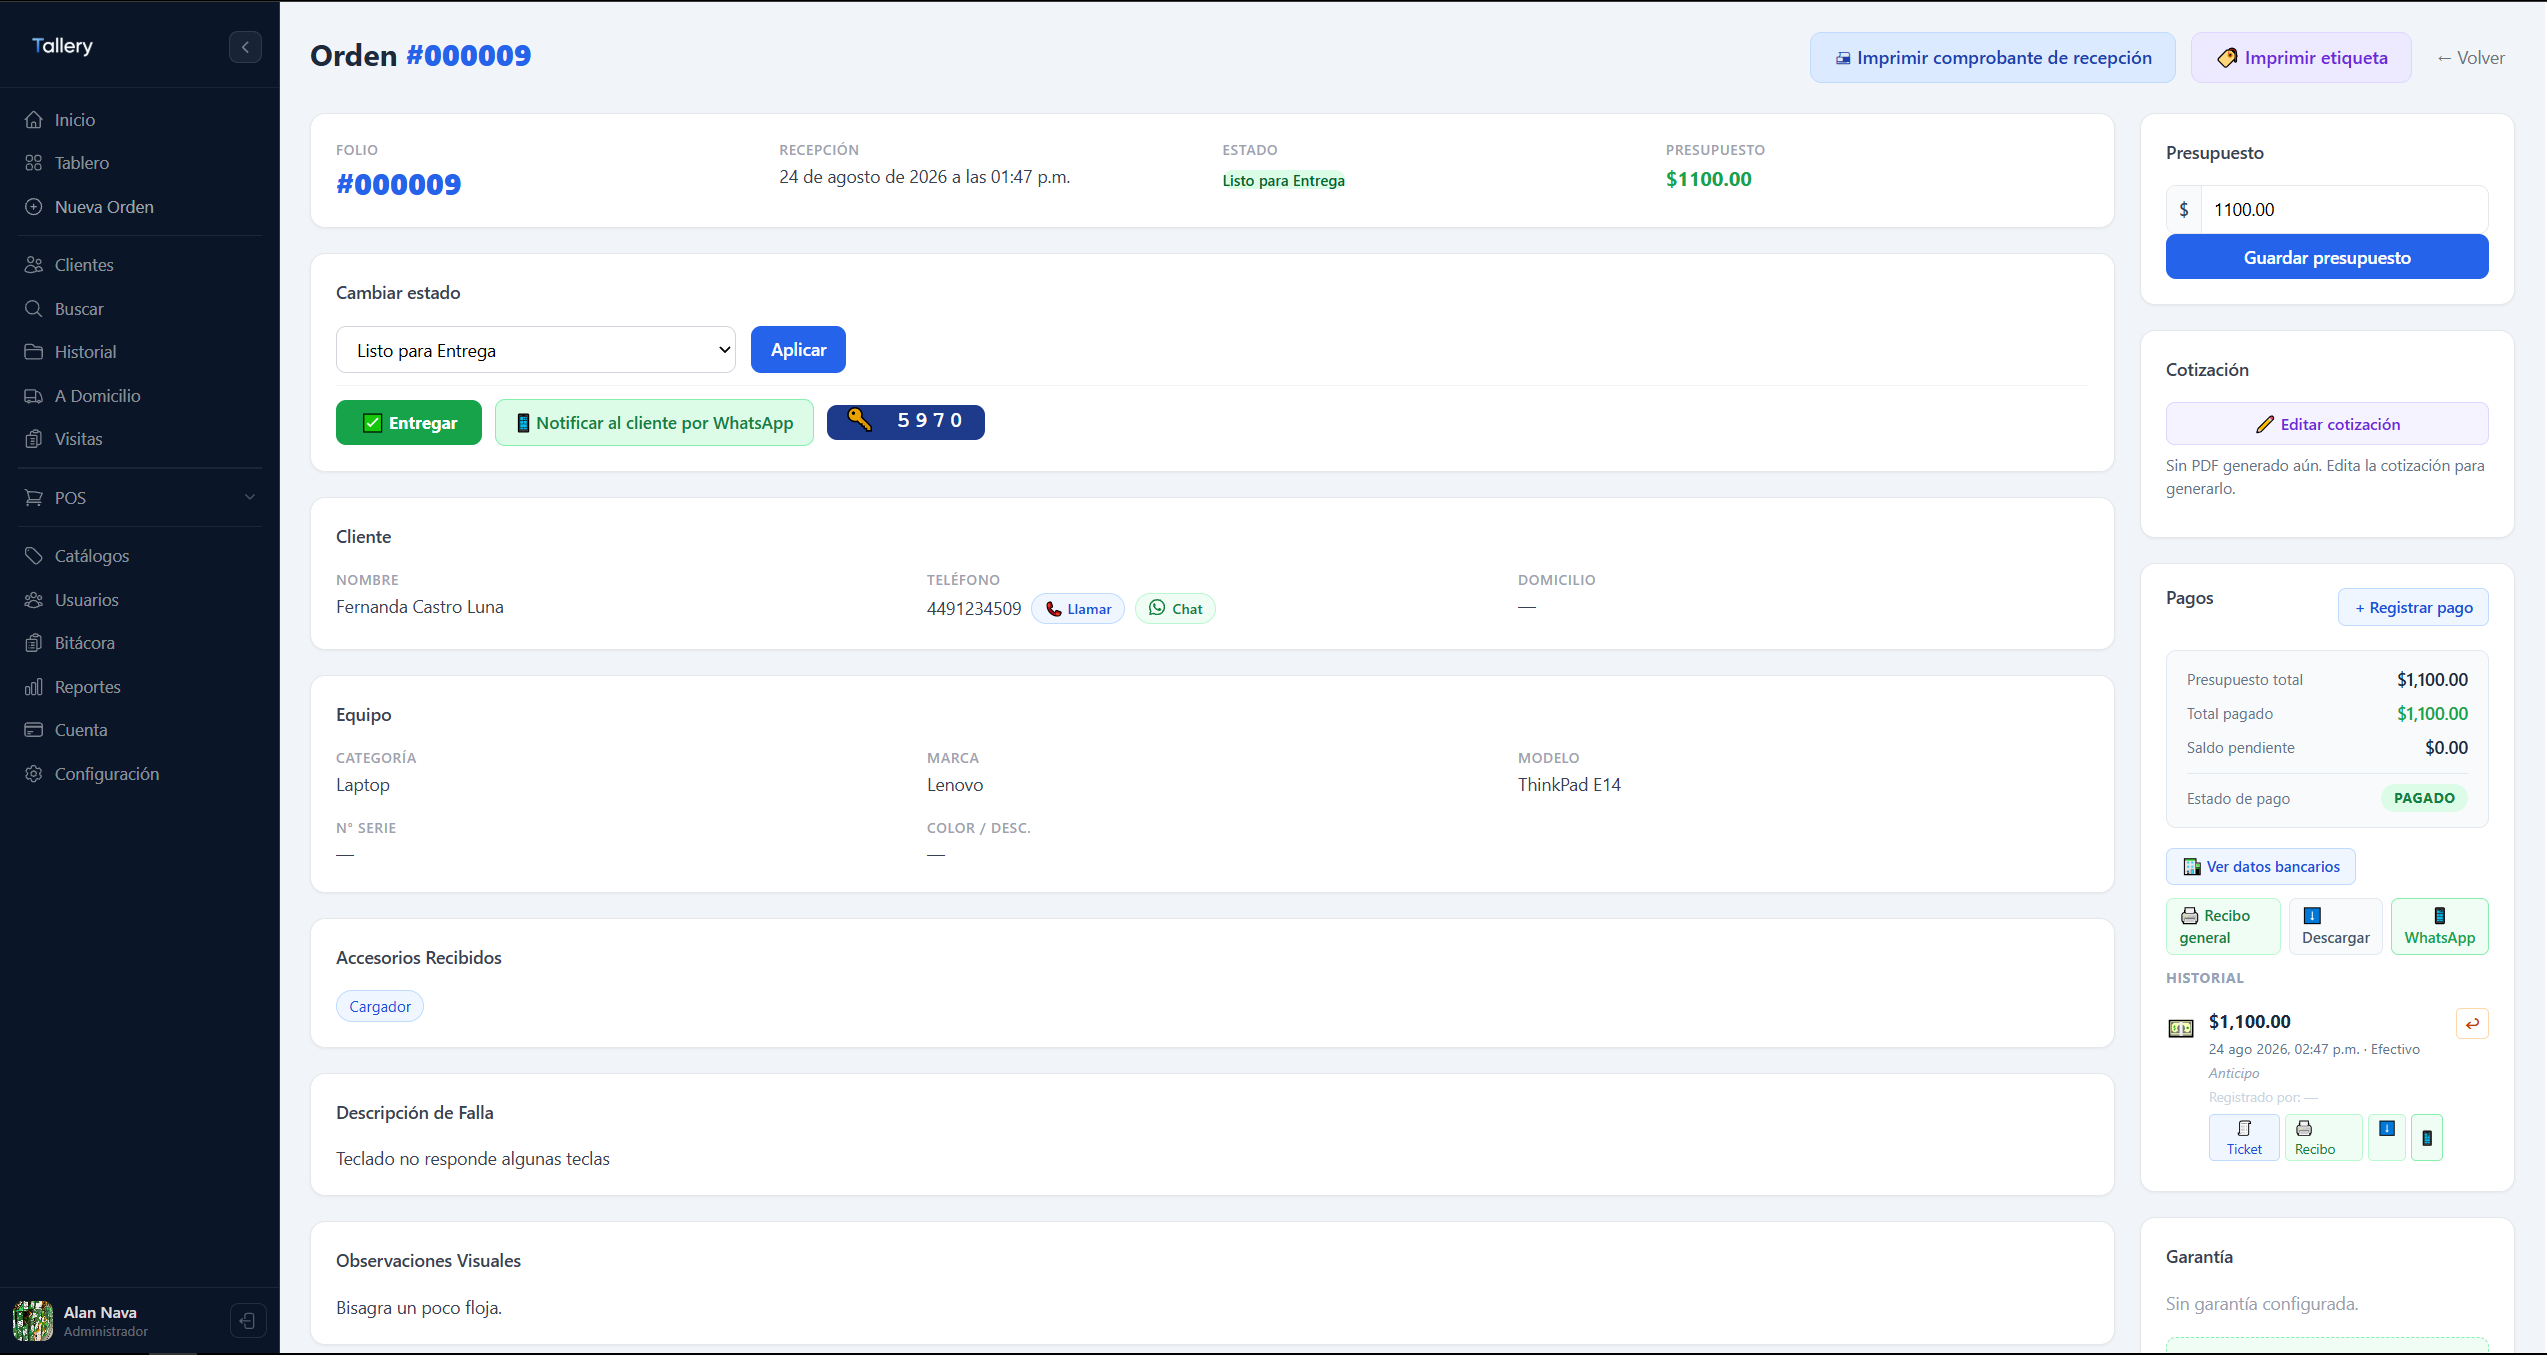Click Editar cotización button

coord(2327,424)
